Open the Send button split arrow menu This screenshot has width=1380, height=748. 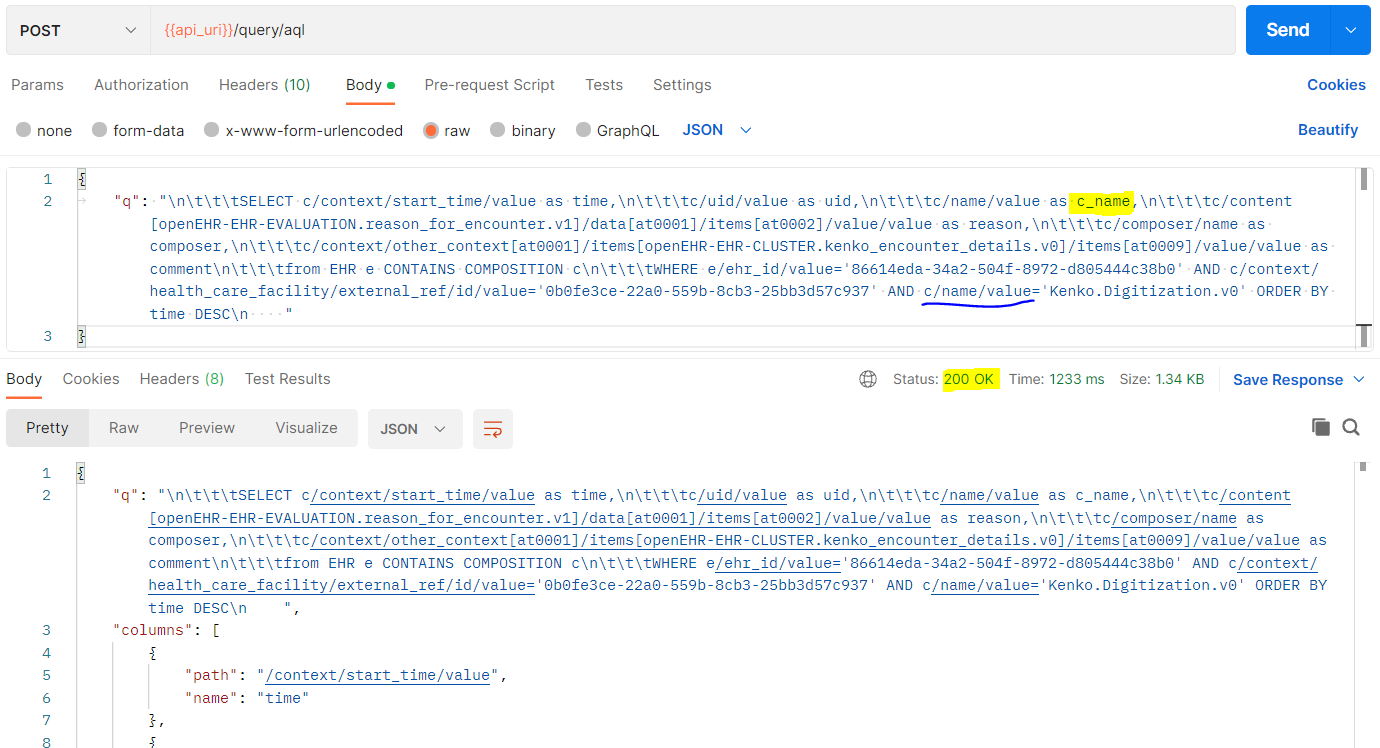click(x=1350, y=29)
